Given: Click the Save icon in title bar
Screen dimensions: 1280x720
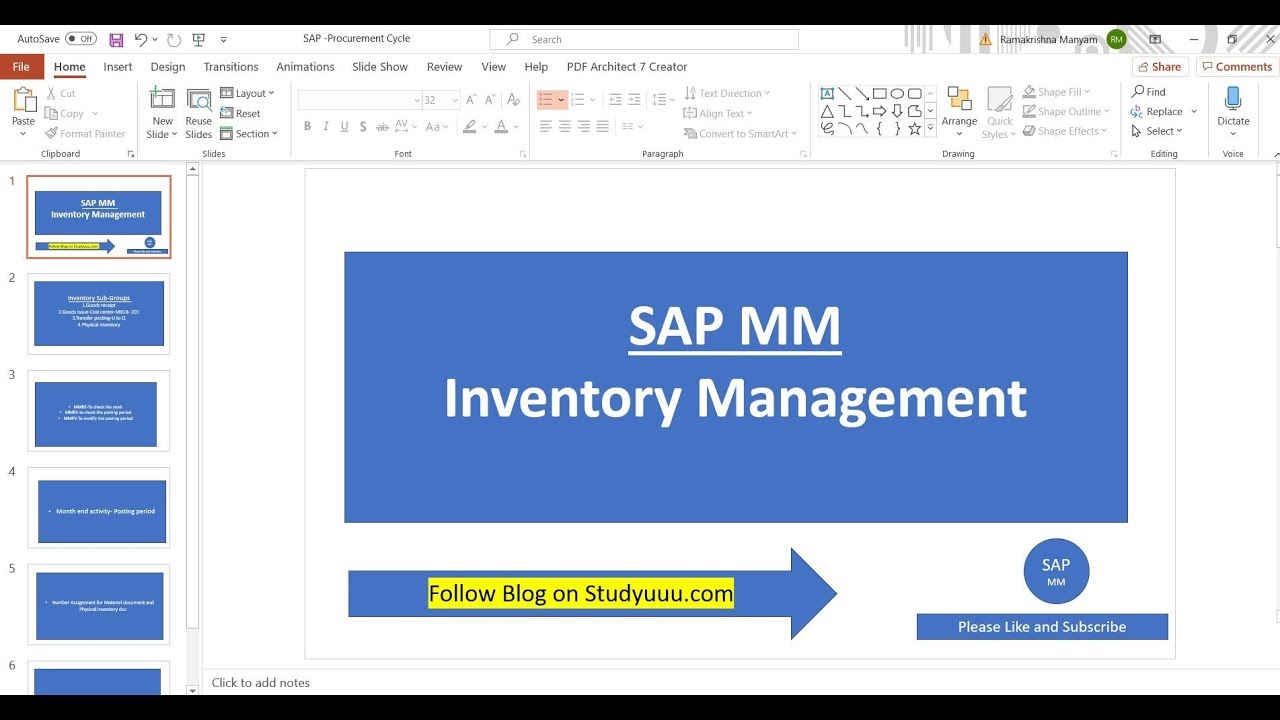Looking at the screenshot, I should (x=117, y=40).
